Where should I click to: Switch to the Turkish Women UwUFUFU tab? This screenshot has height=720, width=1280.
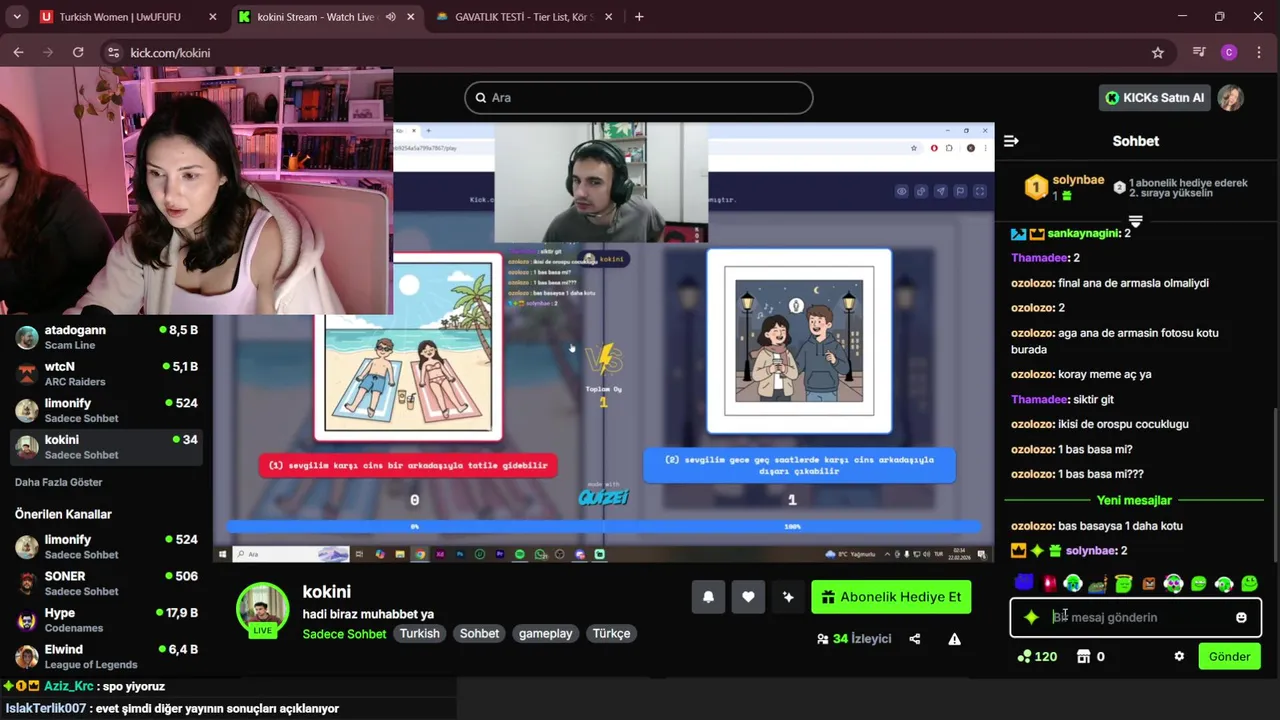130,17
